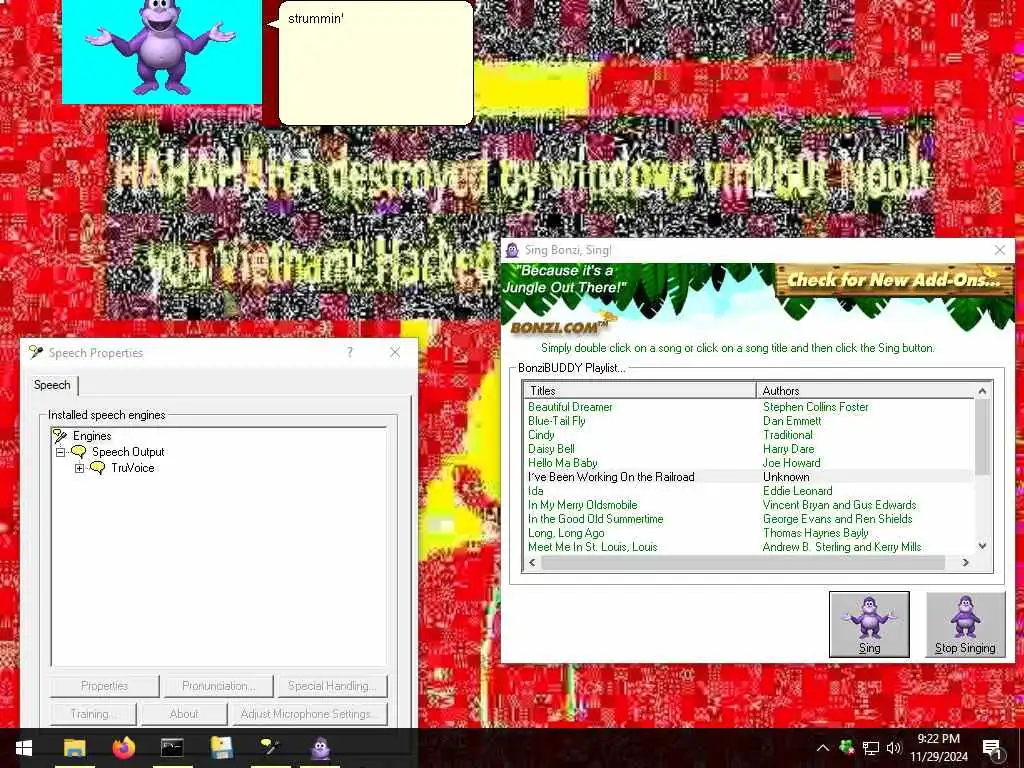
Task: Select the Engines tree root
Action: click(x=91, y=436)
